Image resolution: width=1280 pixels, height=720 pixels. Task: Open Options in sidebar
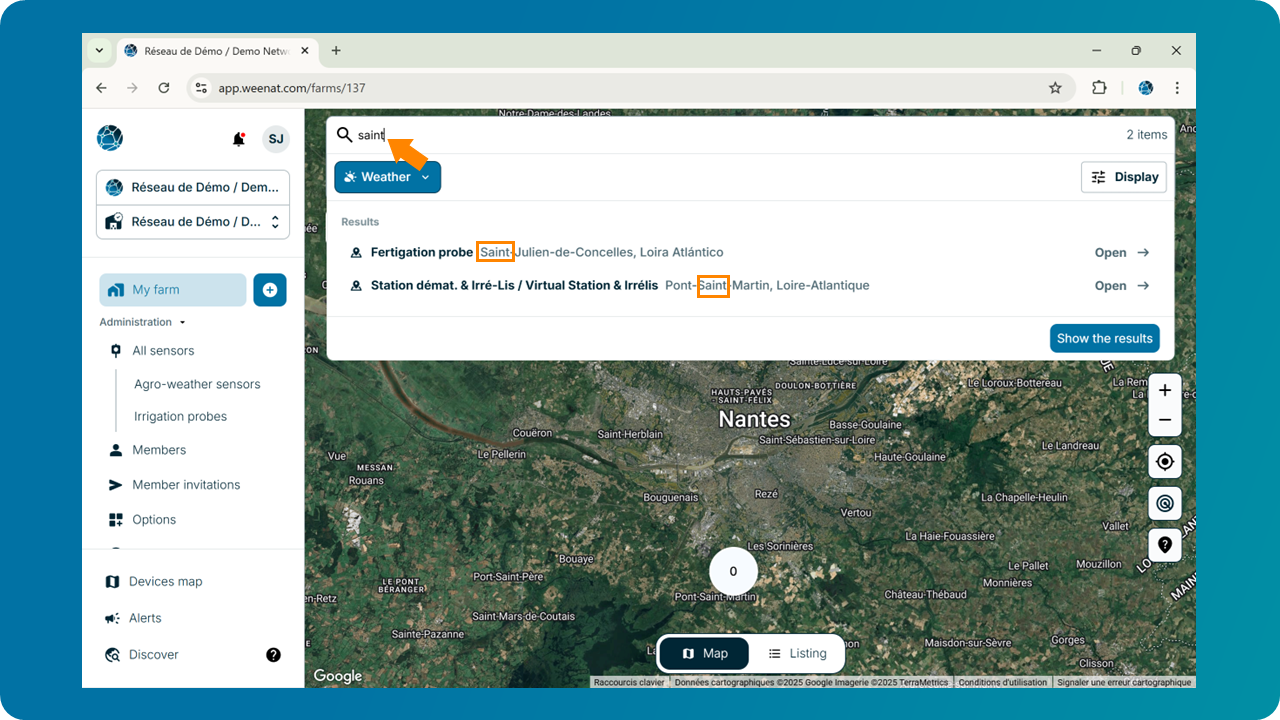pos(154,520)
